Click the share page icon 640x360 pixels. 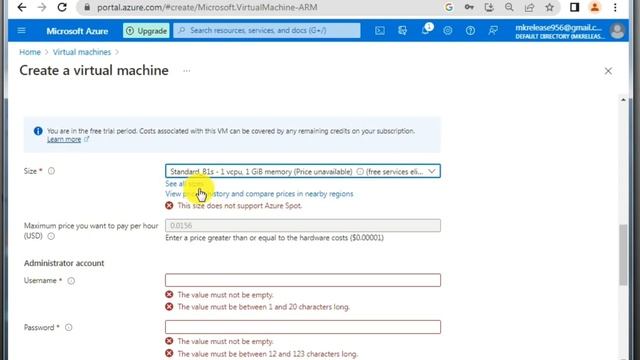(529, 7)
